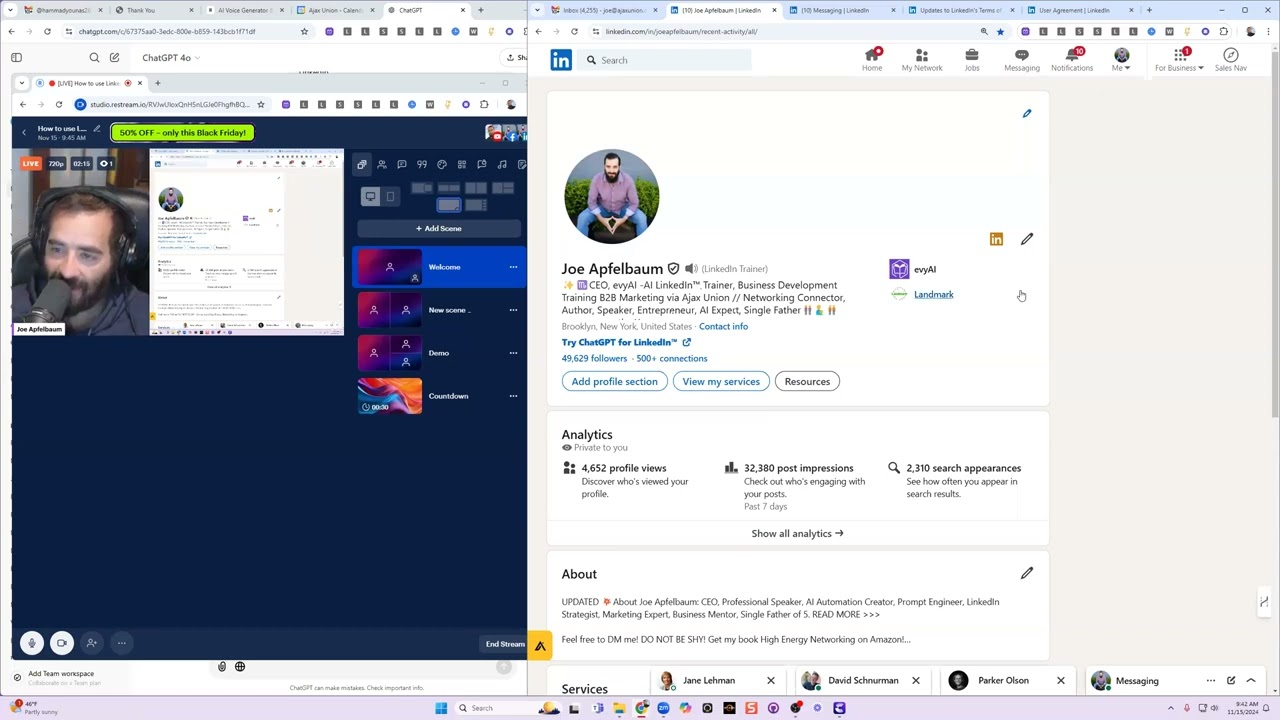1280x720 pixels.
Task: Click the verification shield beside the name
Action: (673, 269)
